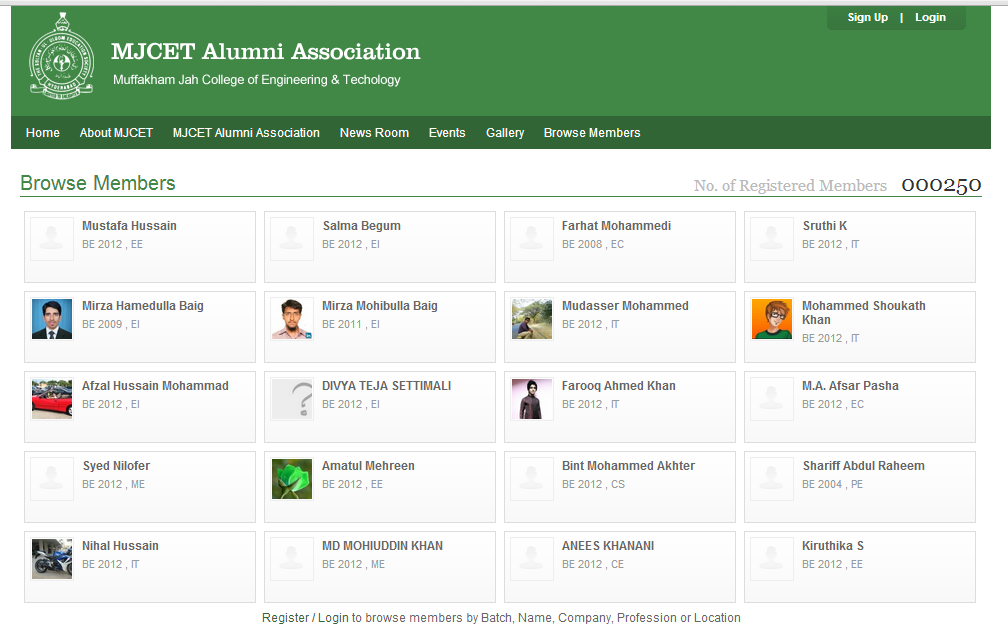Viewport: 1008px width, 638px height.
Task: Click the name Bint Mohammed Akhter
Action: tap(629, 466)
